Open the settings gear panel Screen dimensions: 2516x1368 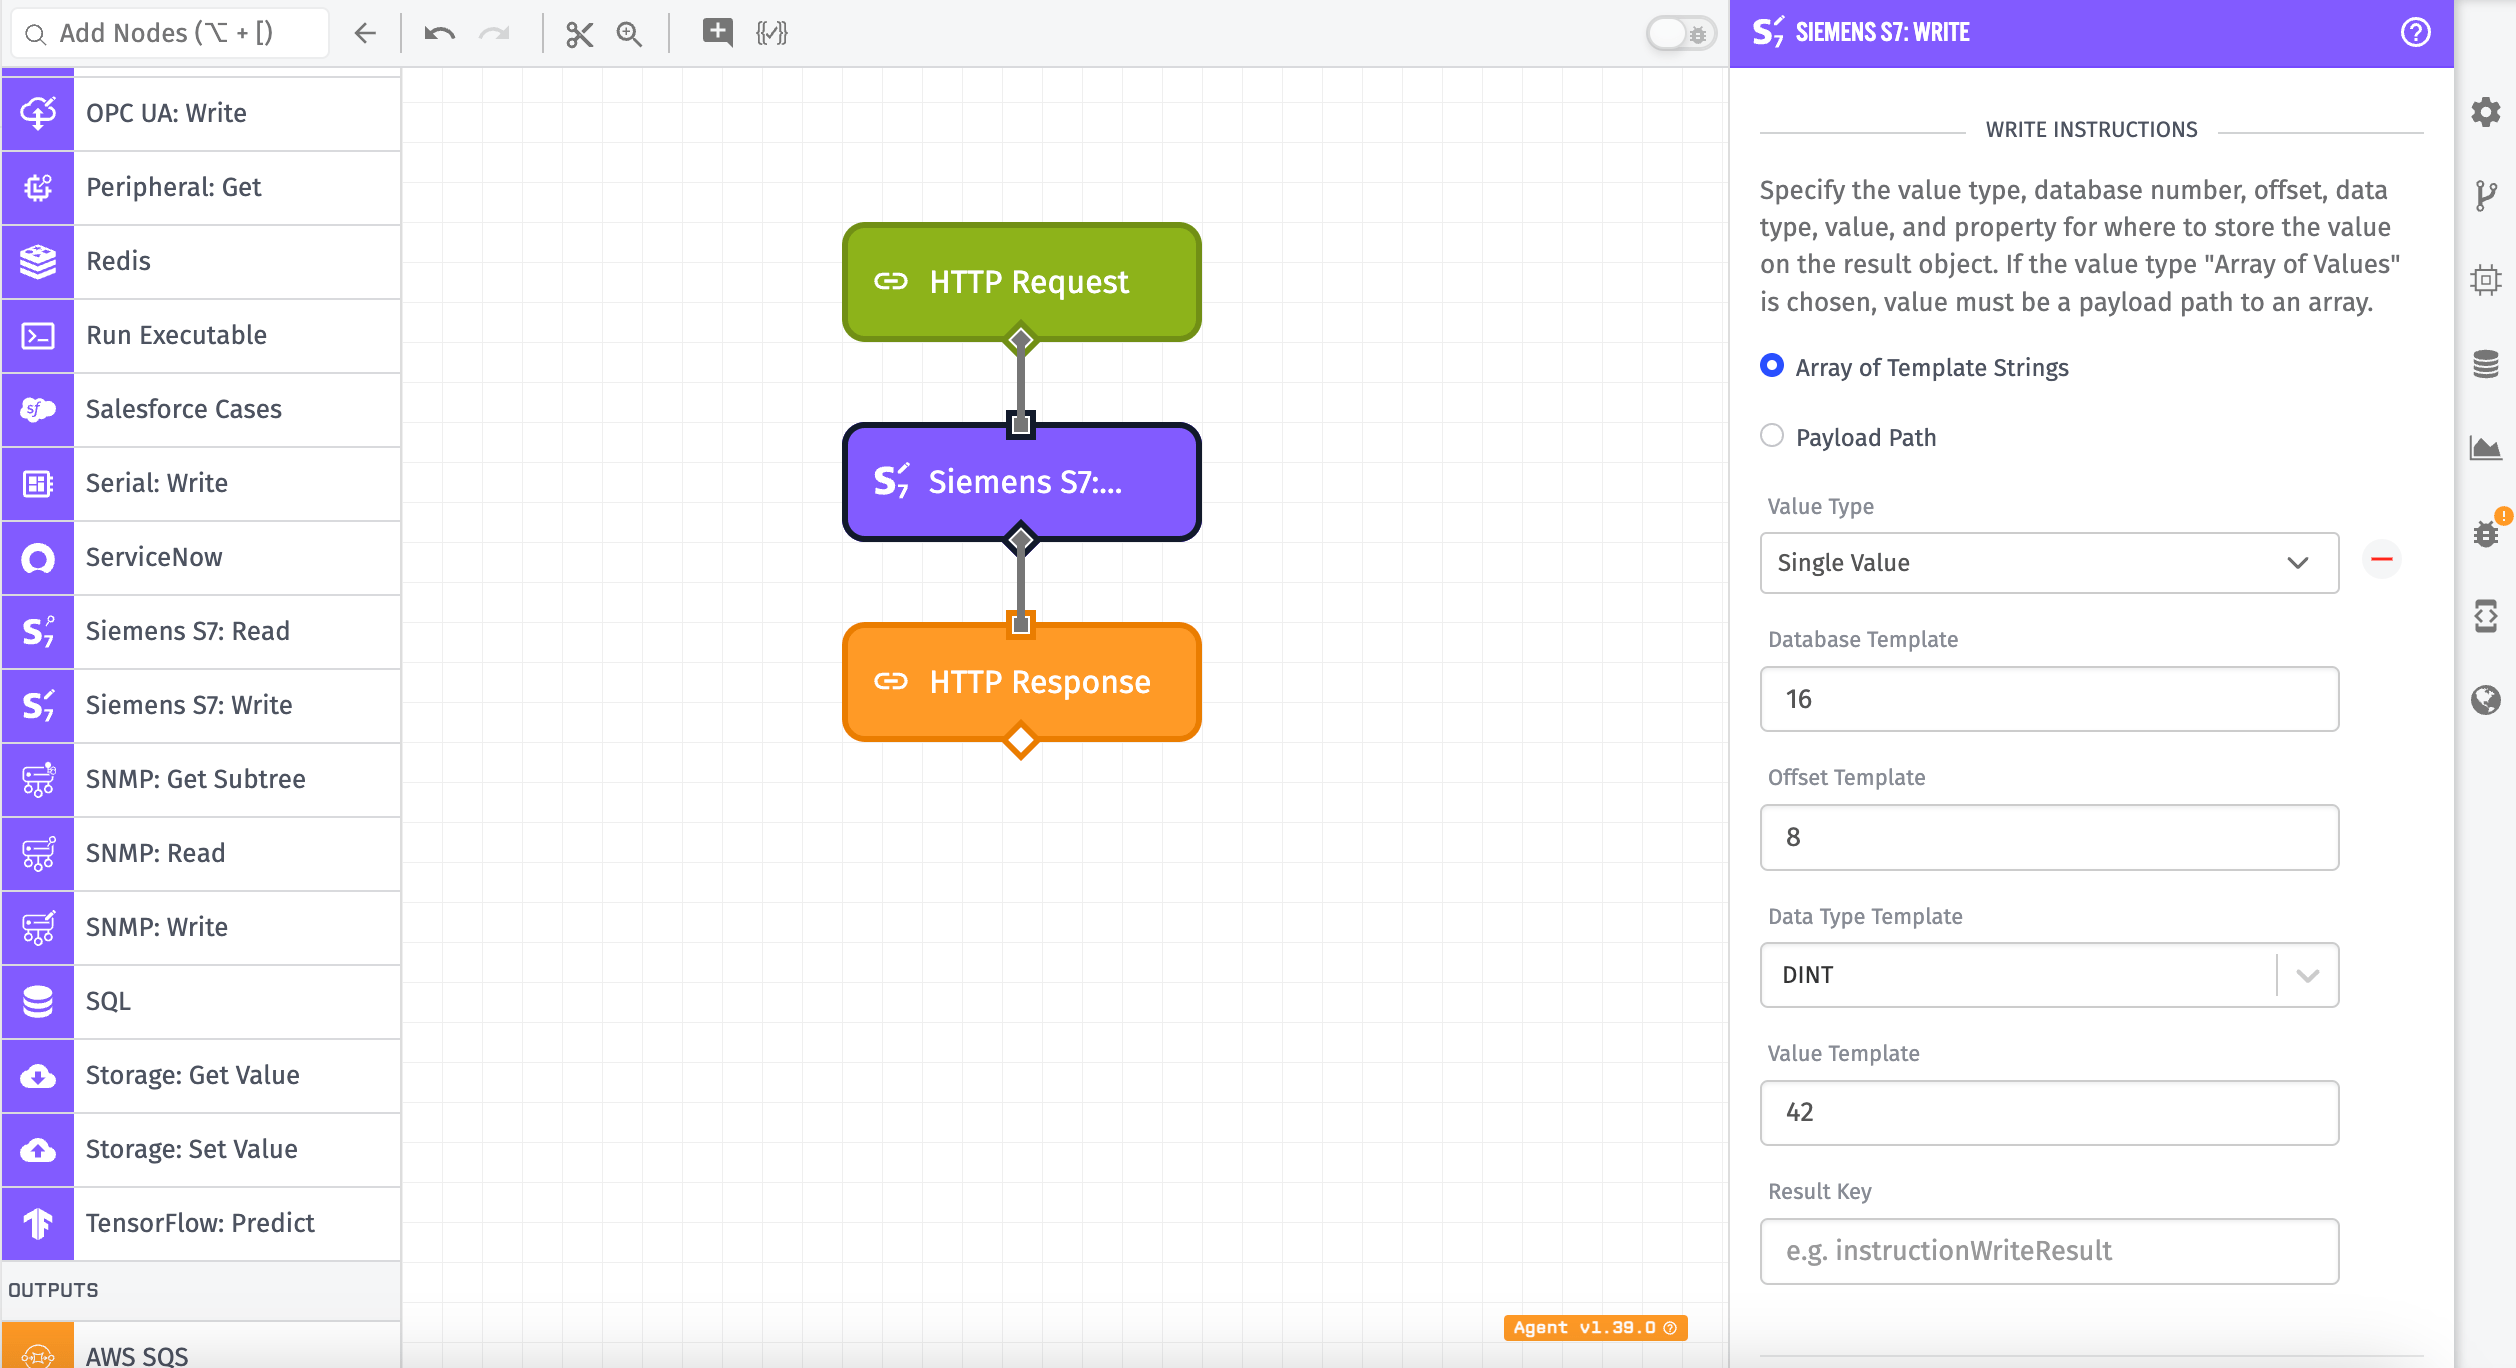coord(2486,111)
